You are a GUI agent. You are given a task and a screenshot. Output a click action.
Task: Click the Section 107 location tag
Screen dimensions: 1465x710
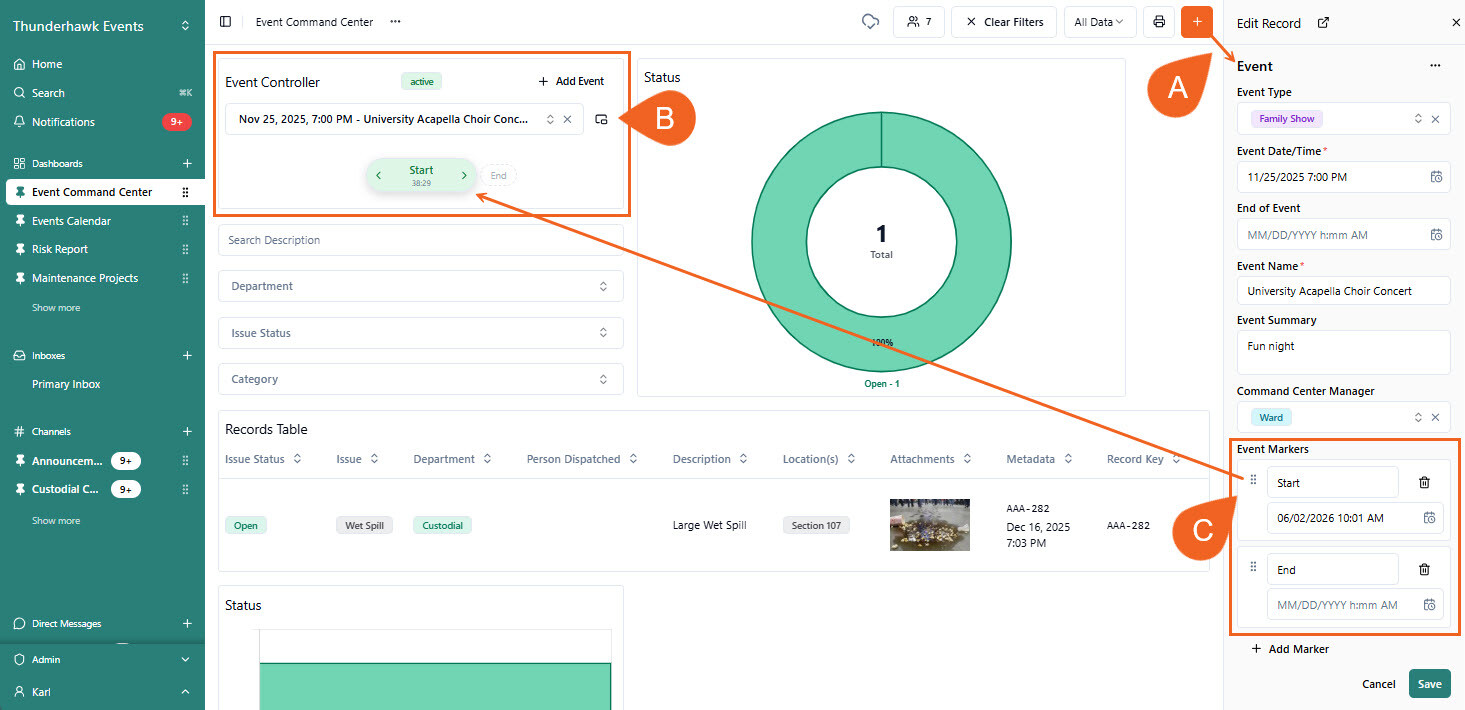(816, 525)
